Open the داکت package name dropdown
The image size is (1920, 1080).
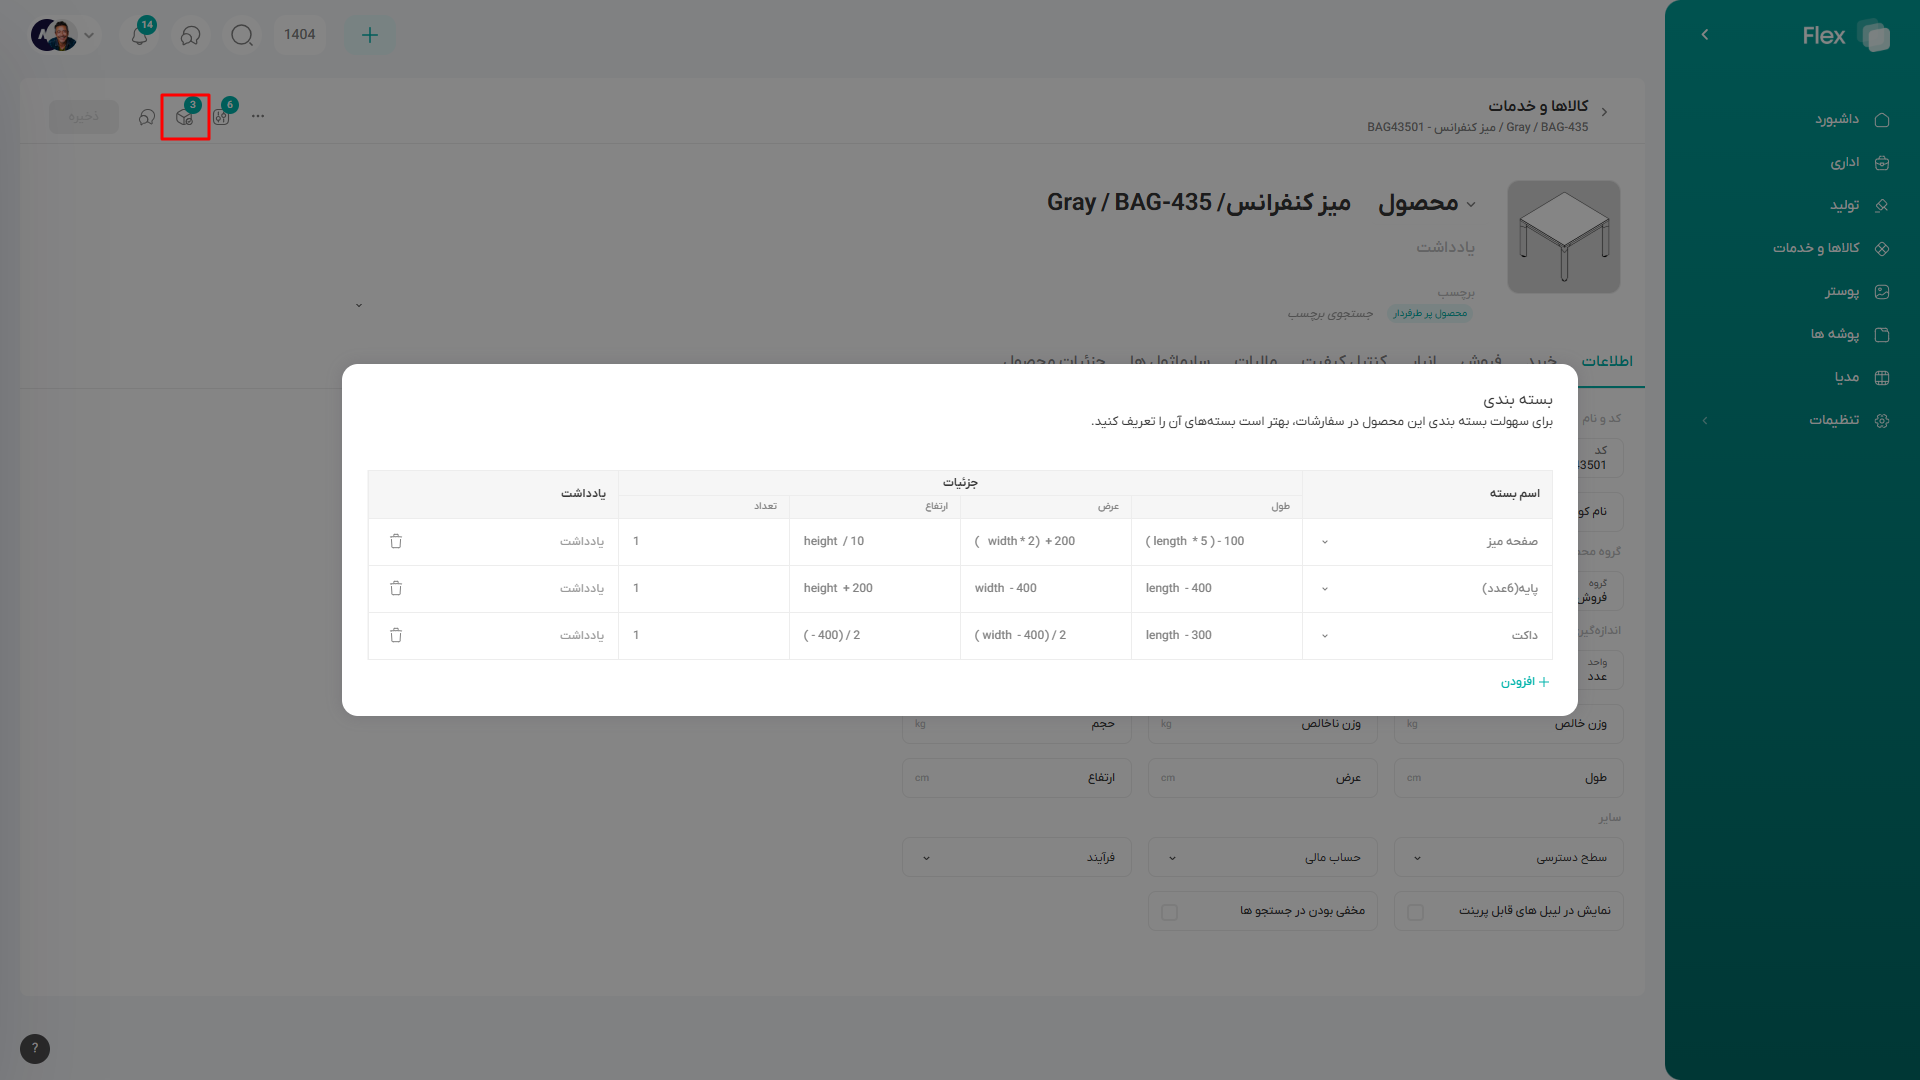pyautogui.click(x=1325, y=636)
